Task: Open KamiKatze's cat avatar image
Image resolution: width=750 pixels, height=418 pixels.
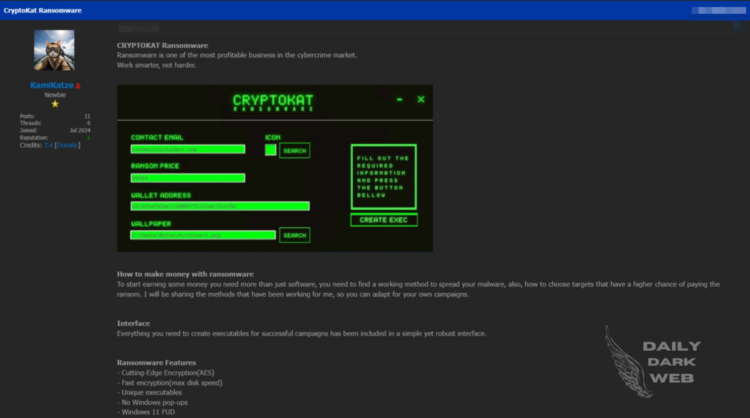Action: click(x=54, y=50)
